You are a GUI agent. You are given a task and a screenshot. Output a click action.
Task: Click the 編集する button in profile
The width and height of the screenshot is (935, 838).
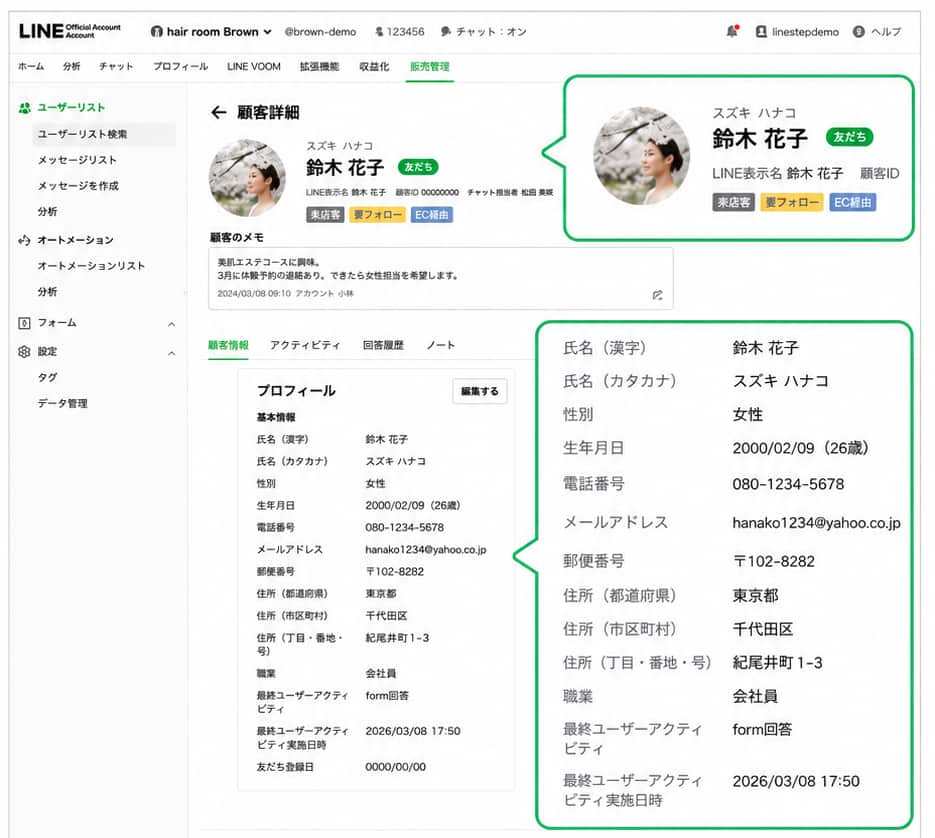coord(479,391)
